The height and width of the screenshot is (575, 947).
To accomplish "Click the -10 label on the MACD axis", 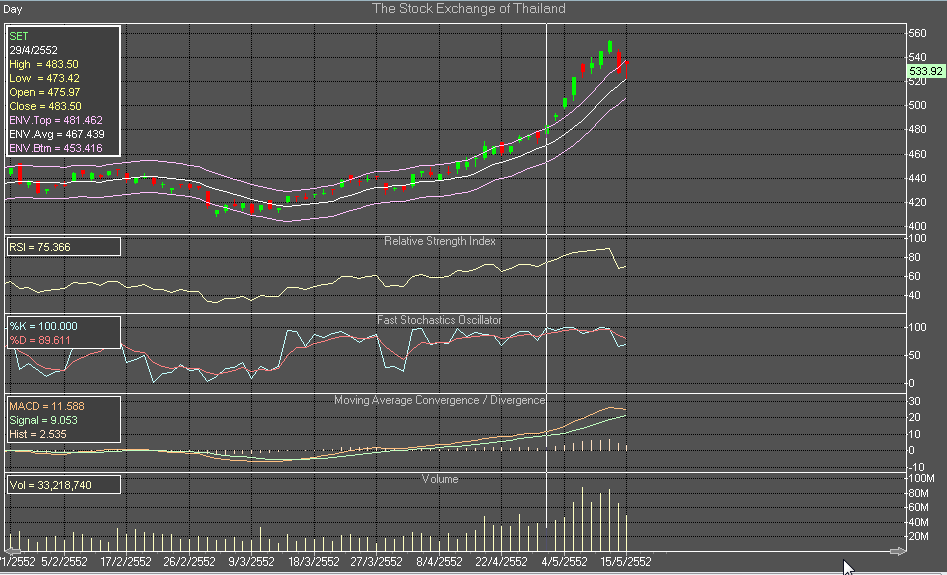I will coord(916,467).
